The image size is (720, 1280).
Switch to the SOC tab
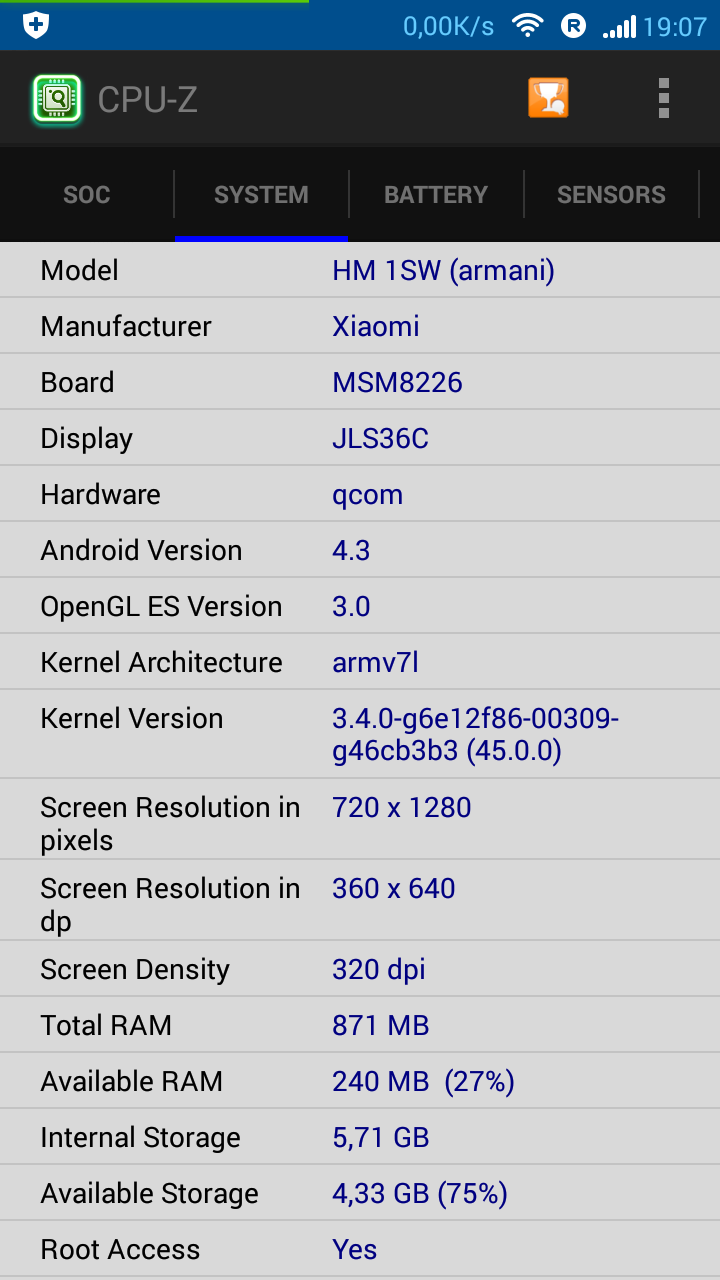[87, 194]
